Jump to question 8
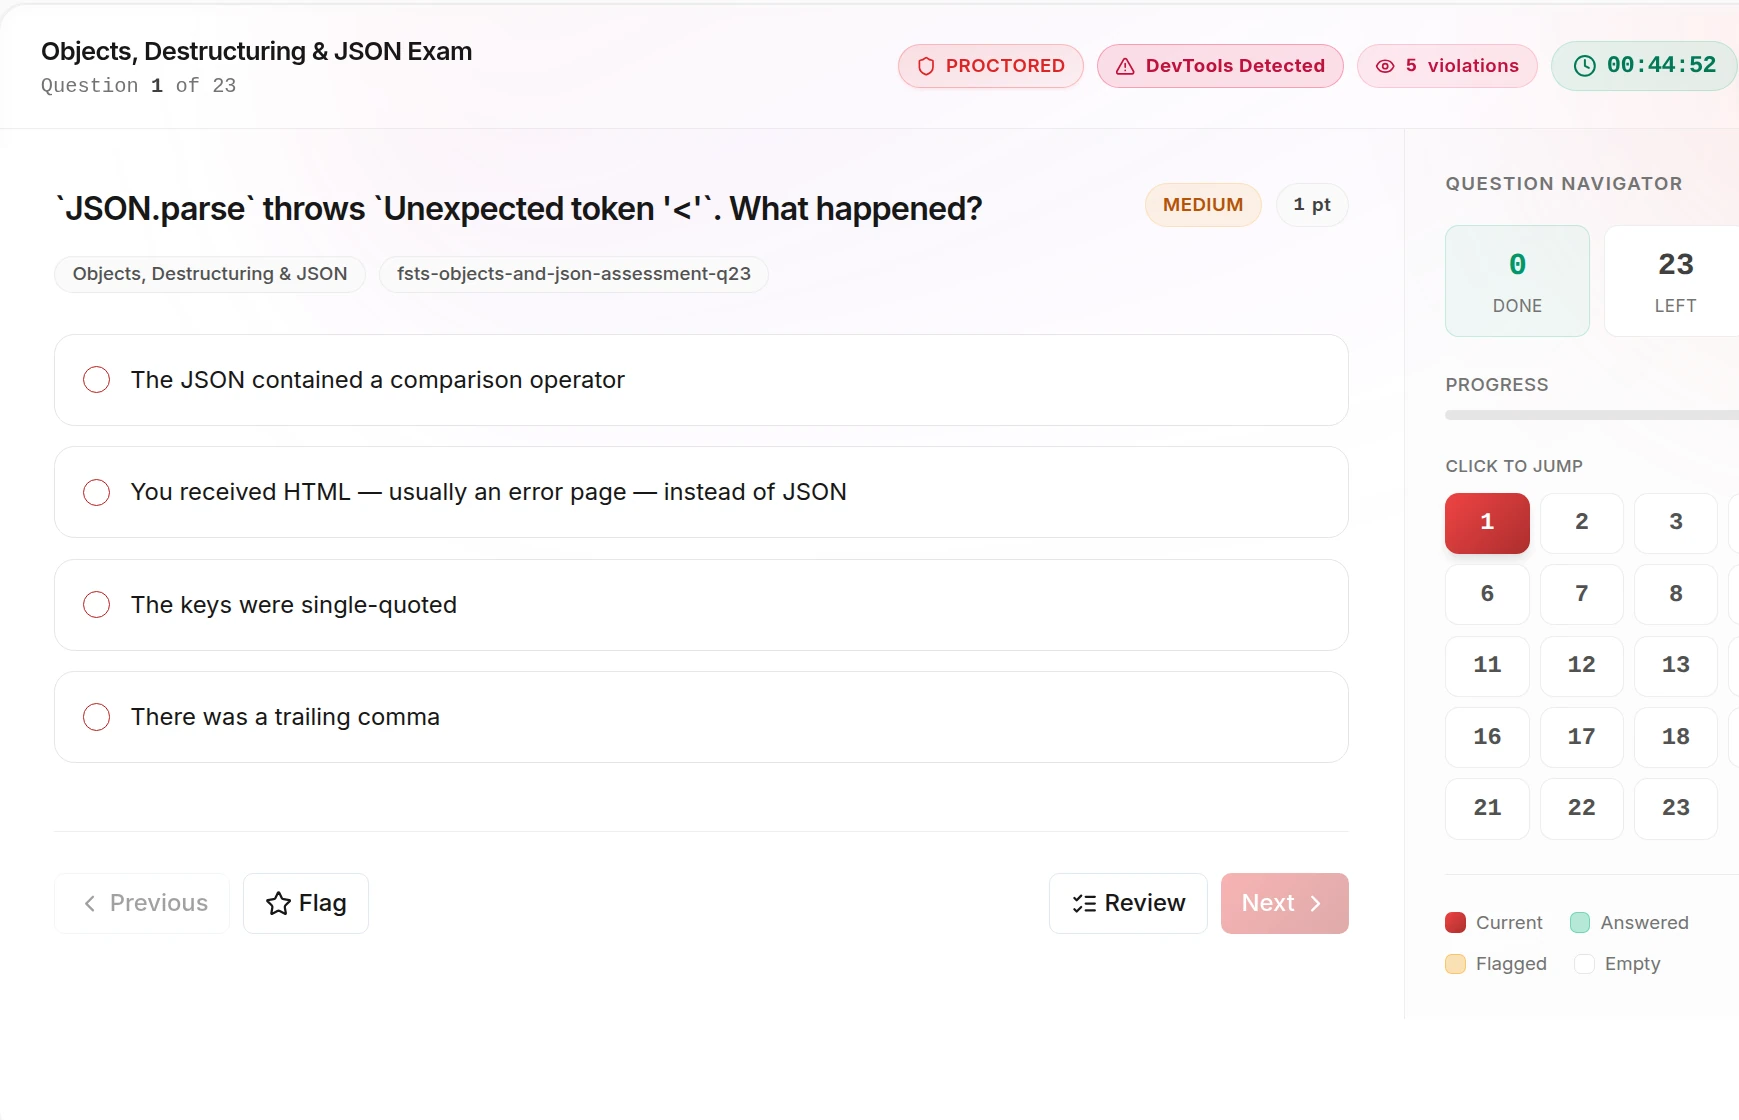 point(1676,594)
